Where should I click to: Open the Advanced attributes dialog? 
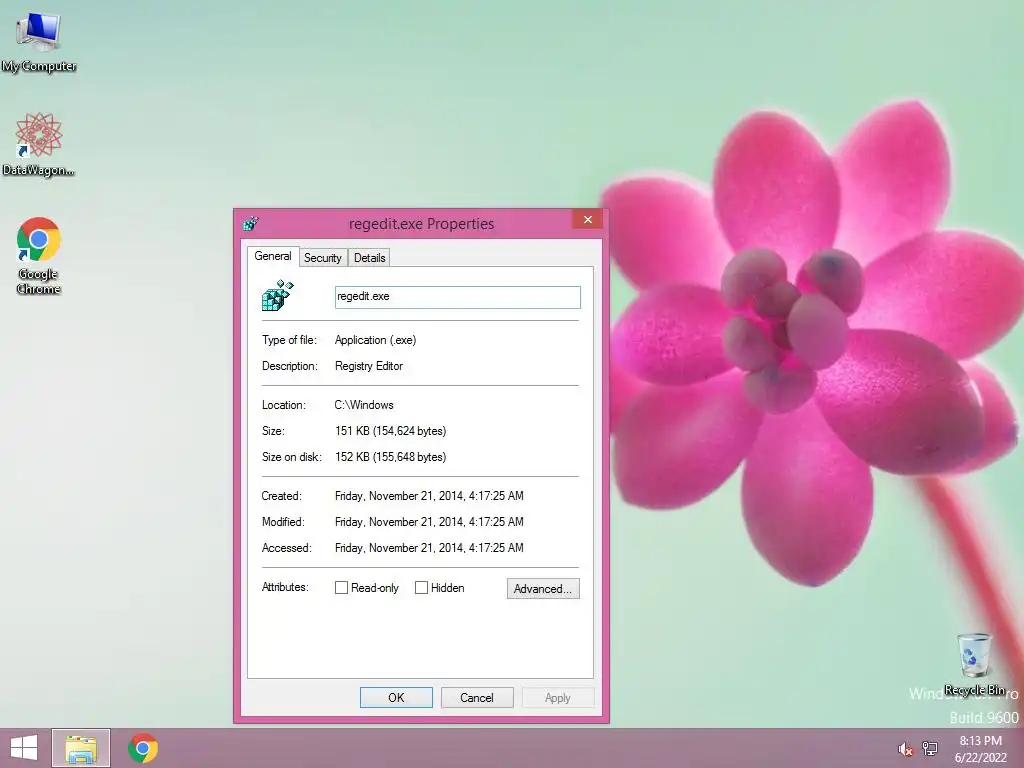543,588
